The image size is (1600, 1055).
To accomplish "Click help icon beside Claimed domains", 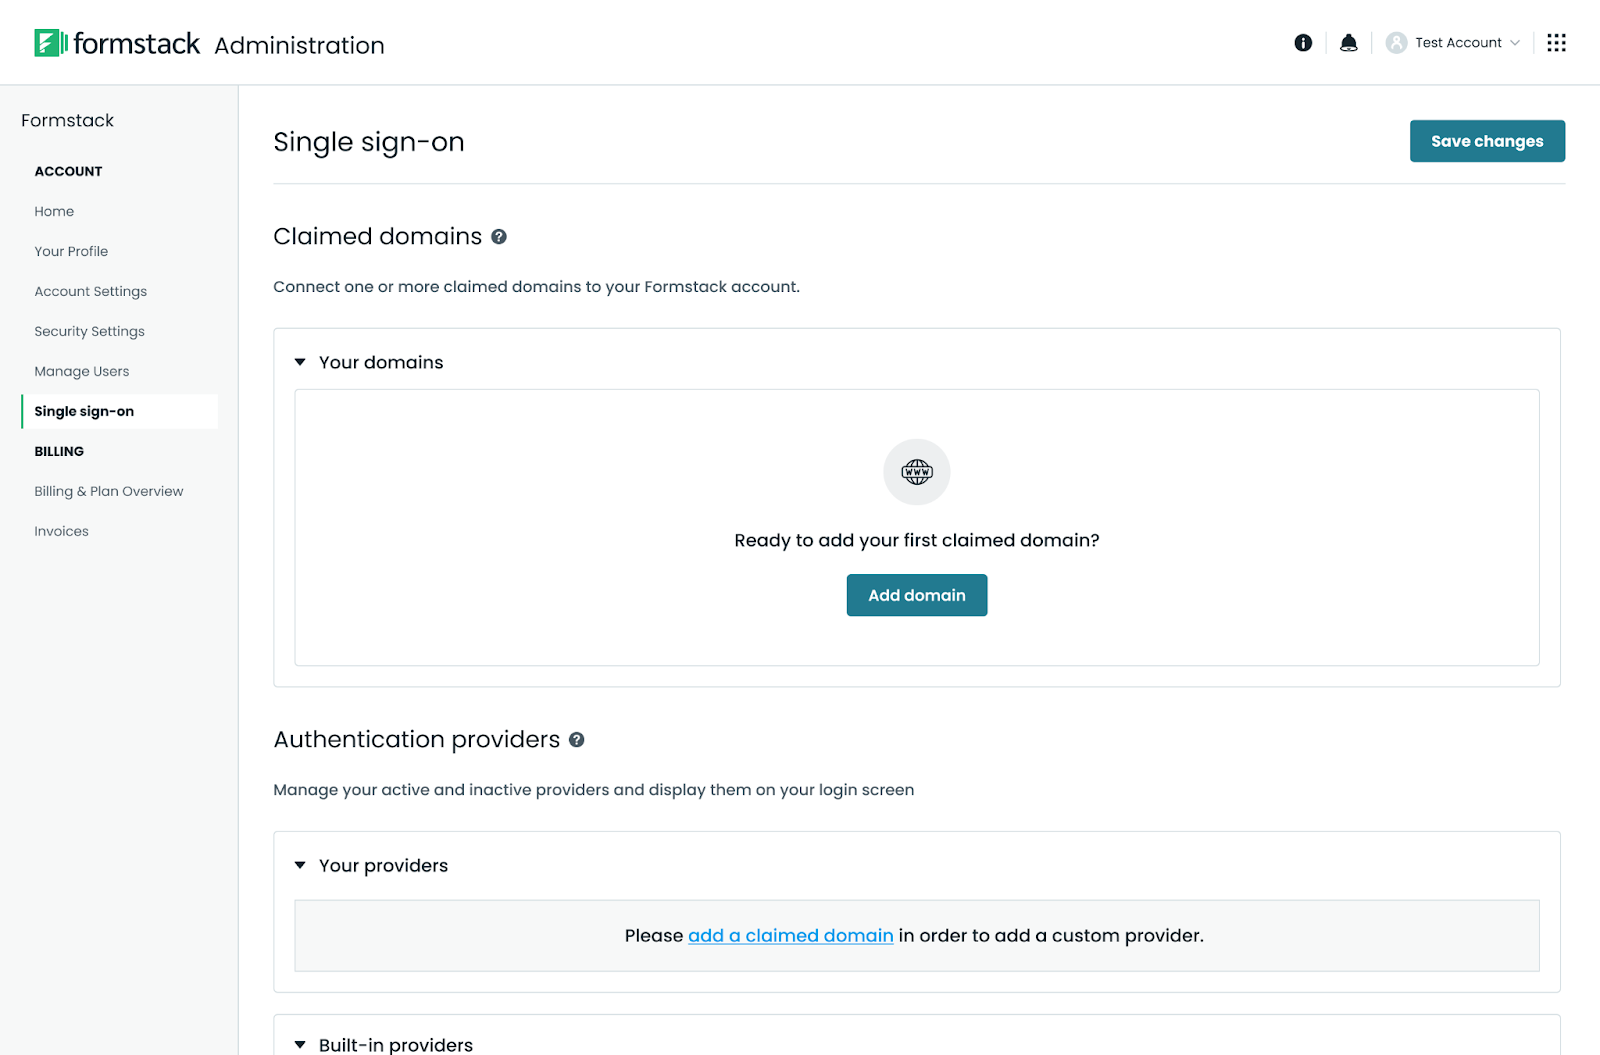I will pyautogui.click(x=499, y=237).
